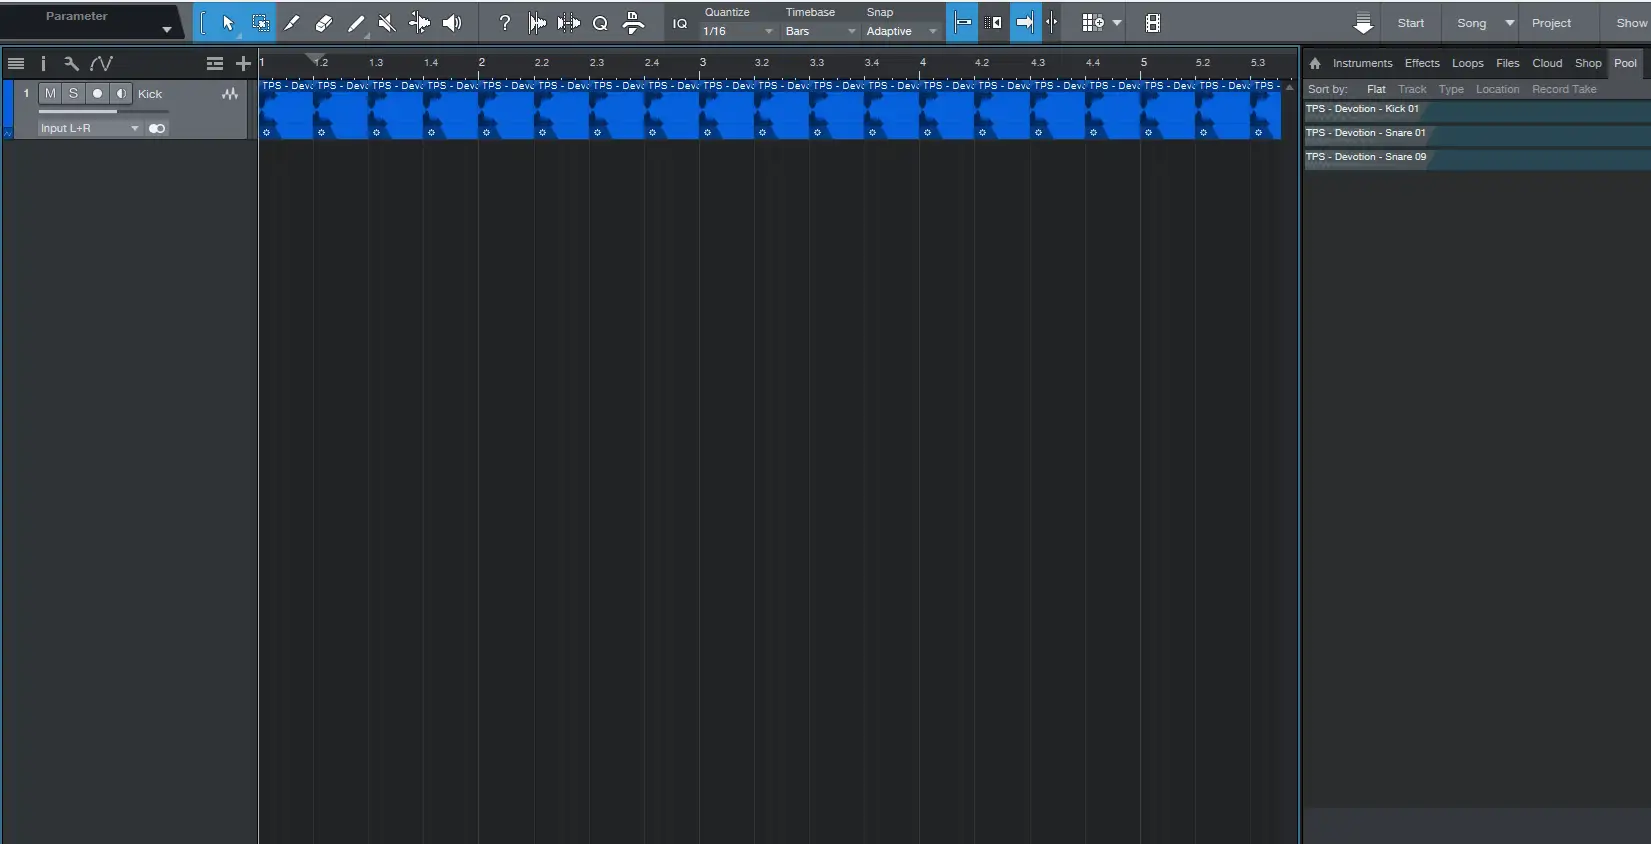
Task: Open the Start page
Action: [1410, 23]
